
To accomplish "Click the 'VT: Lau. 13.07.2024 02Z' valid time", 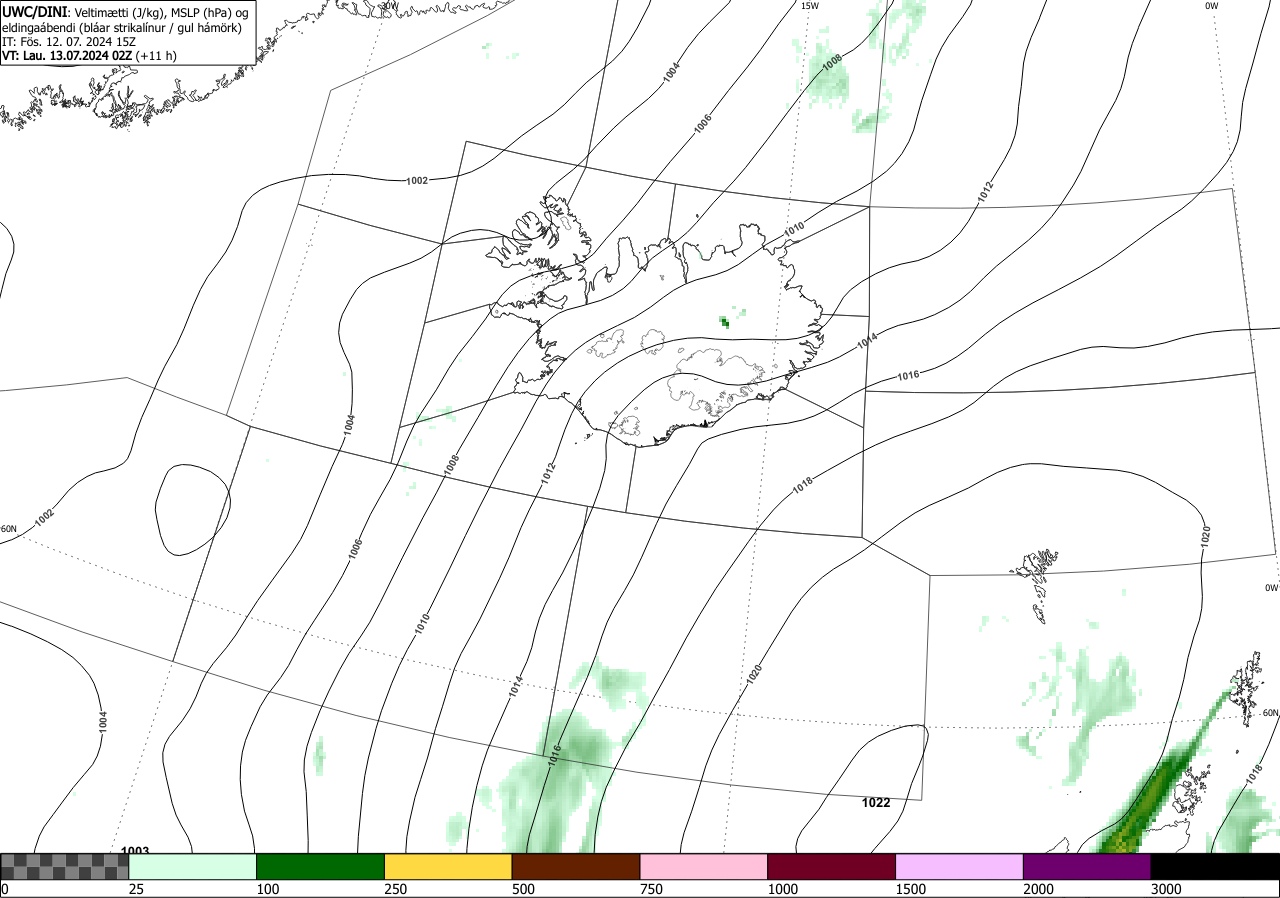I will (67, 56).
